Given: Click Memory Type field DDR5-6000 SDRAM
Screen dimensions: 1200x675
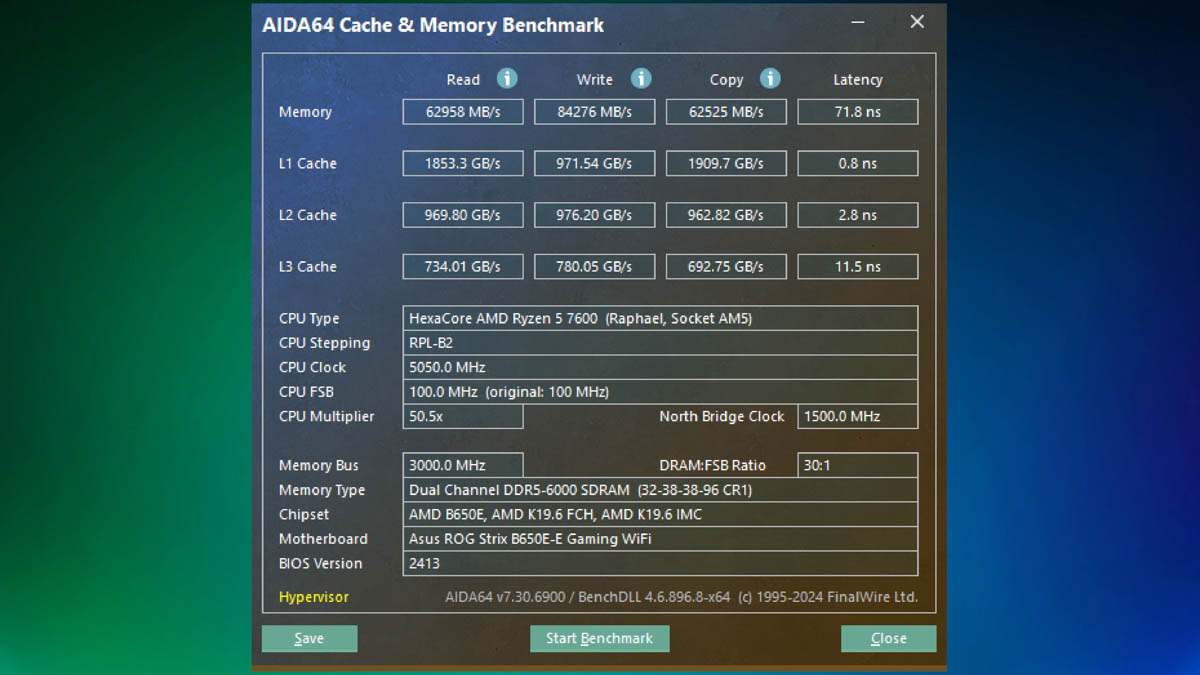Looking at the screenshot, I should point(660,490).
